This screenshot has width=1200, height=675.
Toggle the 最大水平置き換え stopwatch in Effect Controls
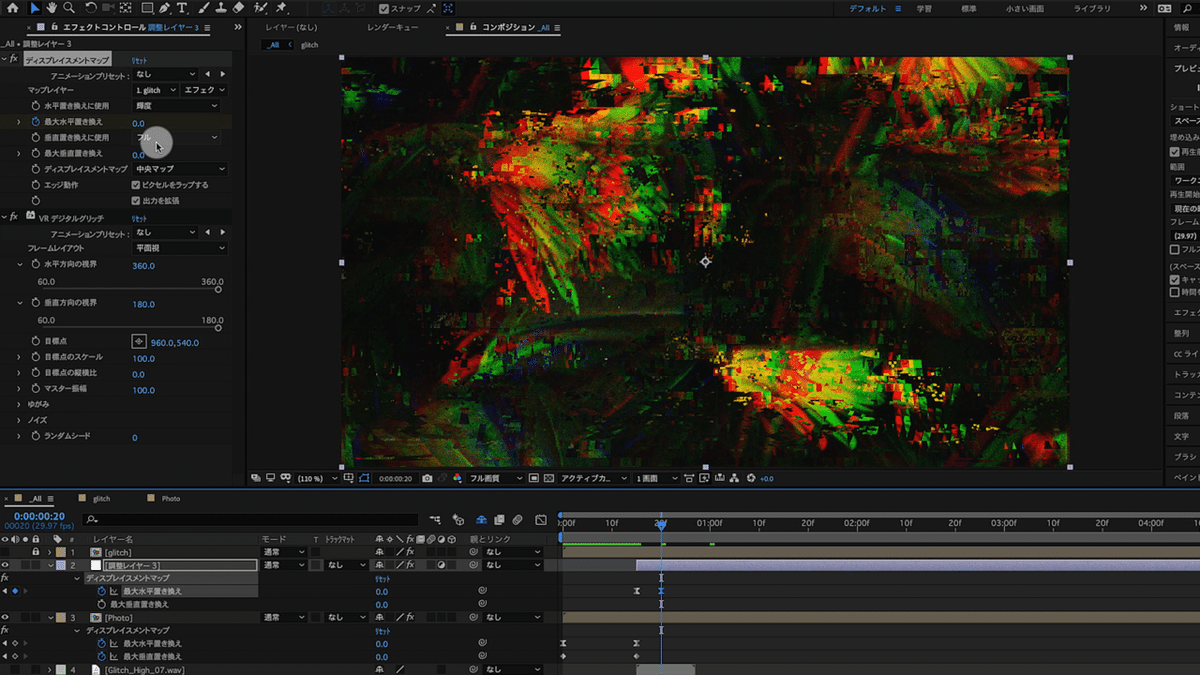click(36, 122)
